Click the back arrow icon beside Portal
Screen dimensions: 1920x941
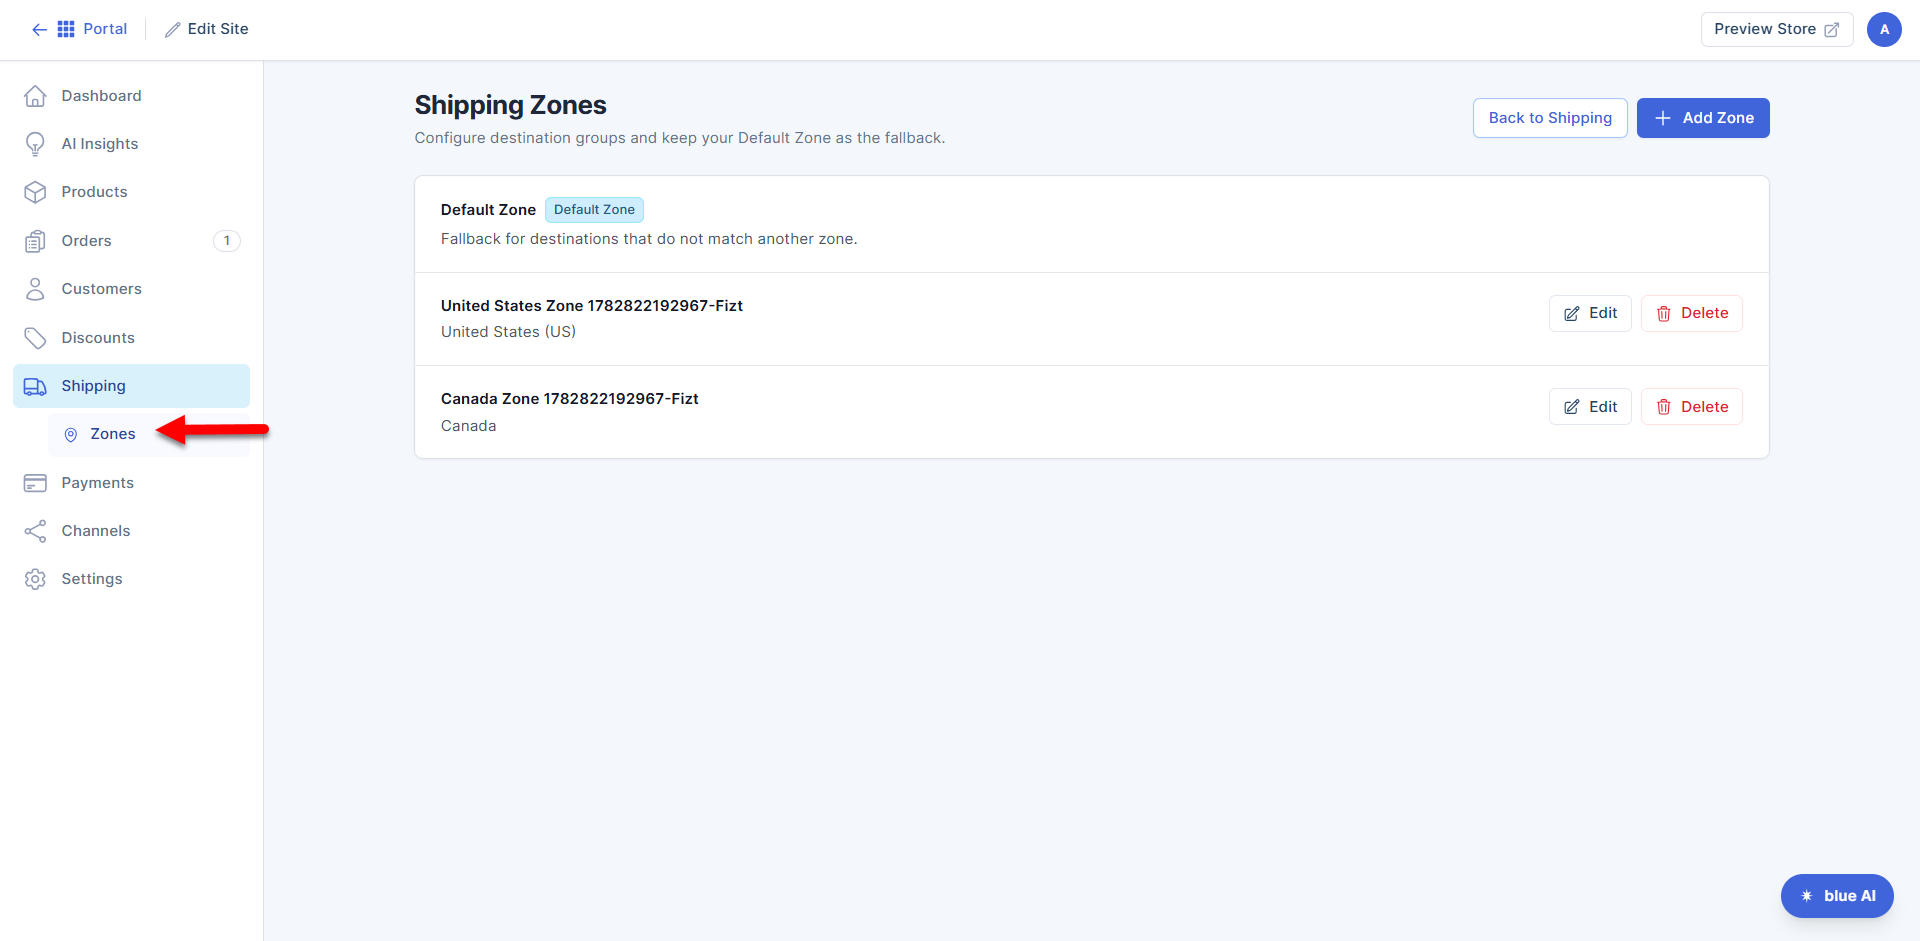pyautogui.click(x=39, y=30)
